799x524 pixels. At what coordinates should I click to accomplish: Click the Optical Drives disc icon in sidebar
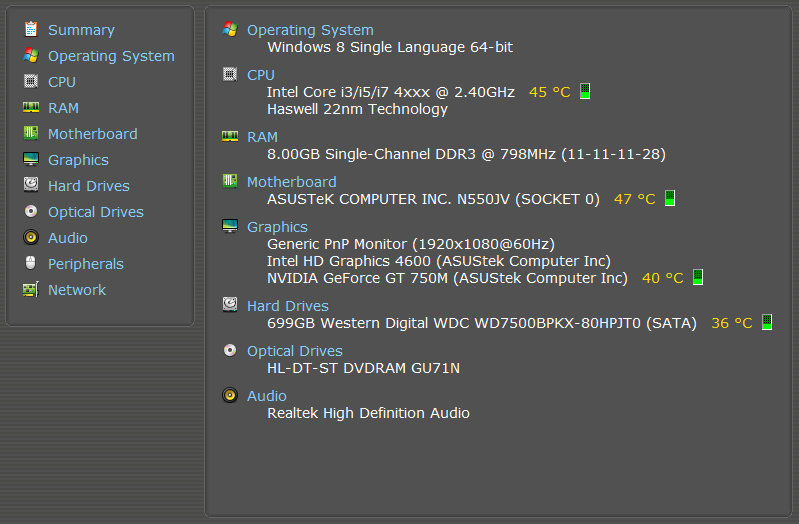pyautogui.click(x=31, y=211)
